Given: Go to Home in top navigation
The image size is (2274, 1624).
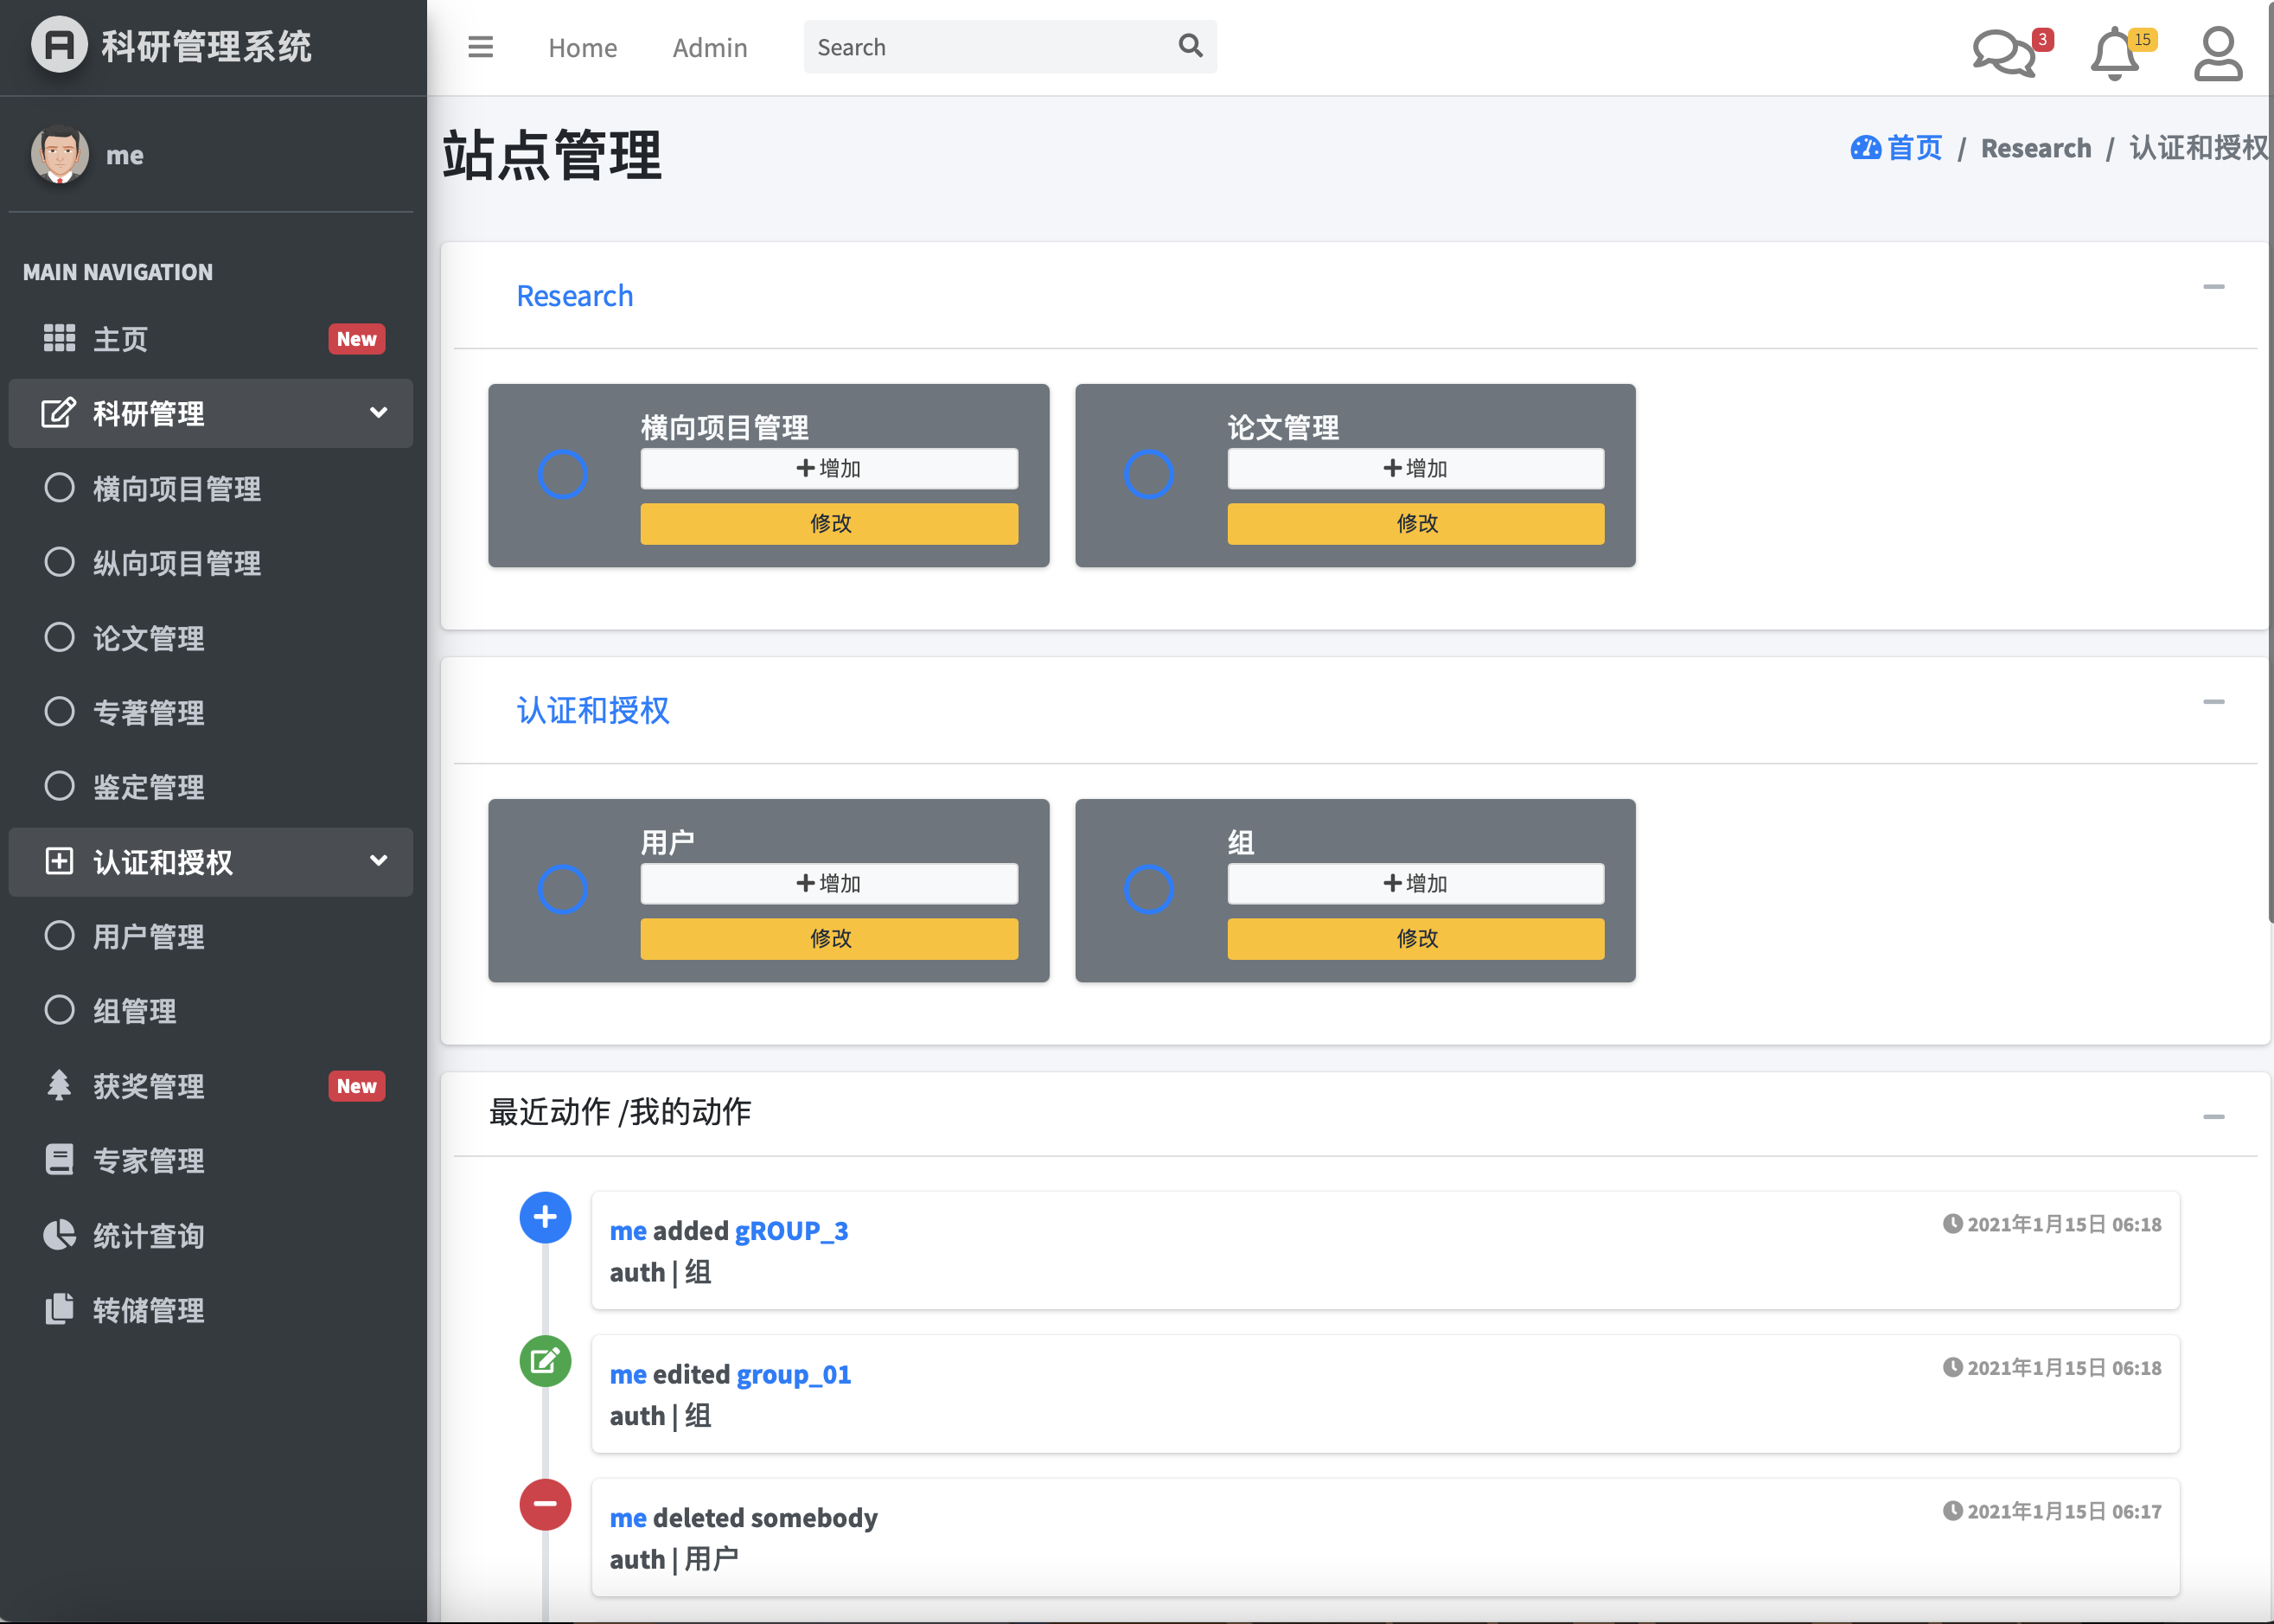Looking at the screenshot, I should [x=582, y=47].
